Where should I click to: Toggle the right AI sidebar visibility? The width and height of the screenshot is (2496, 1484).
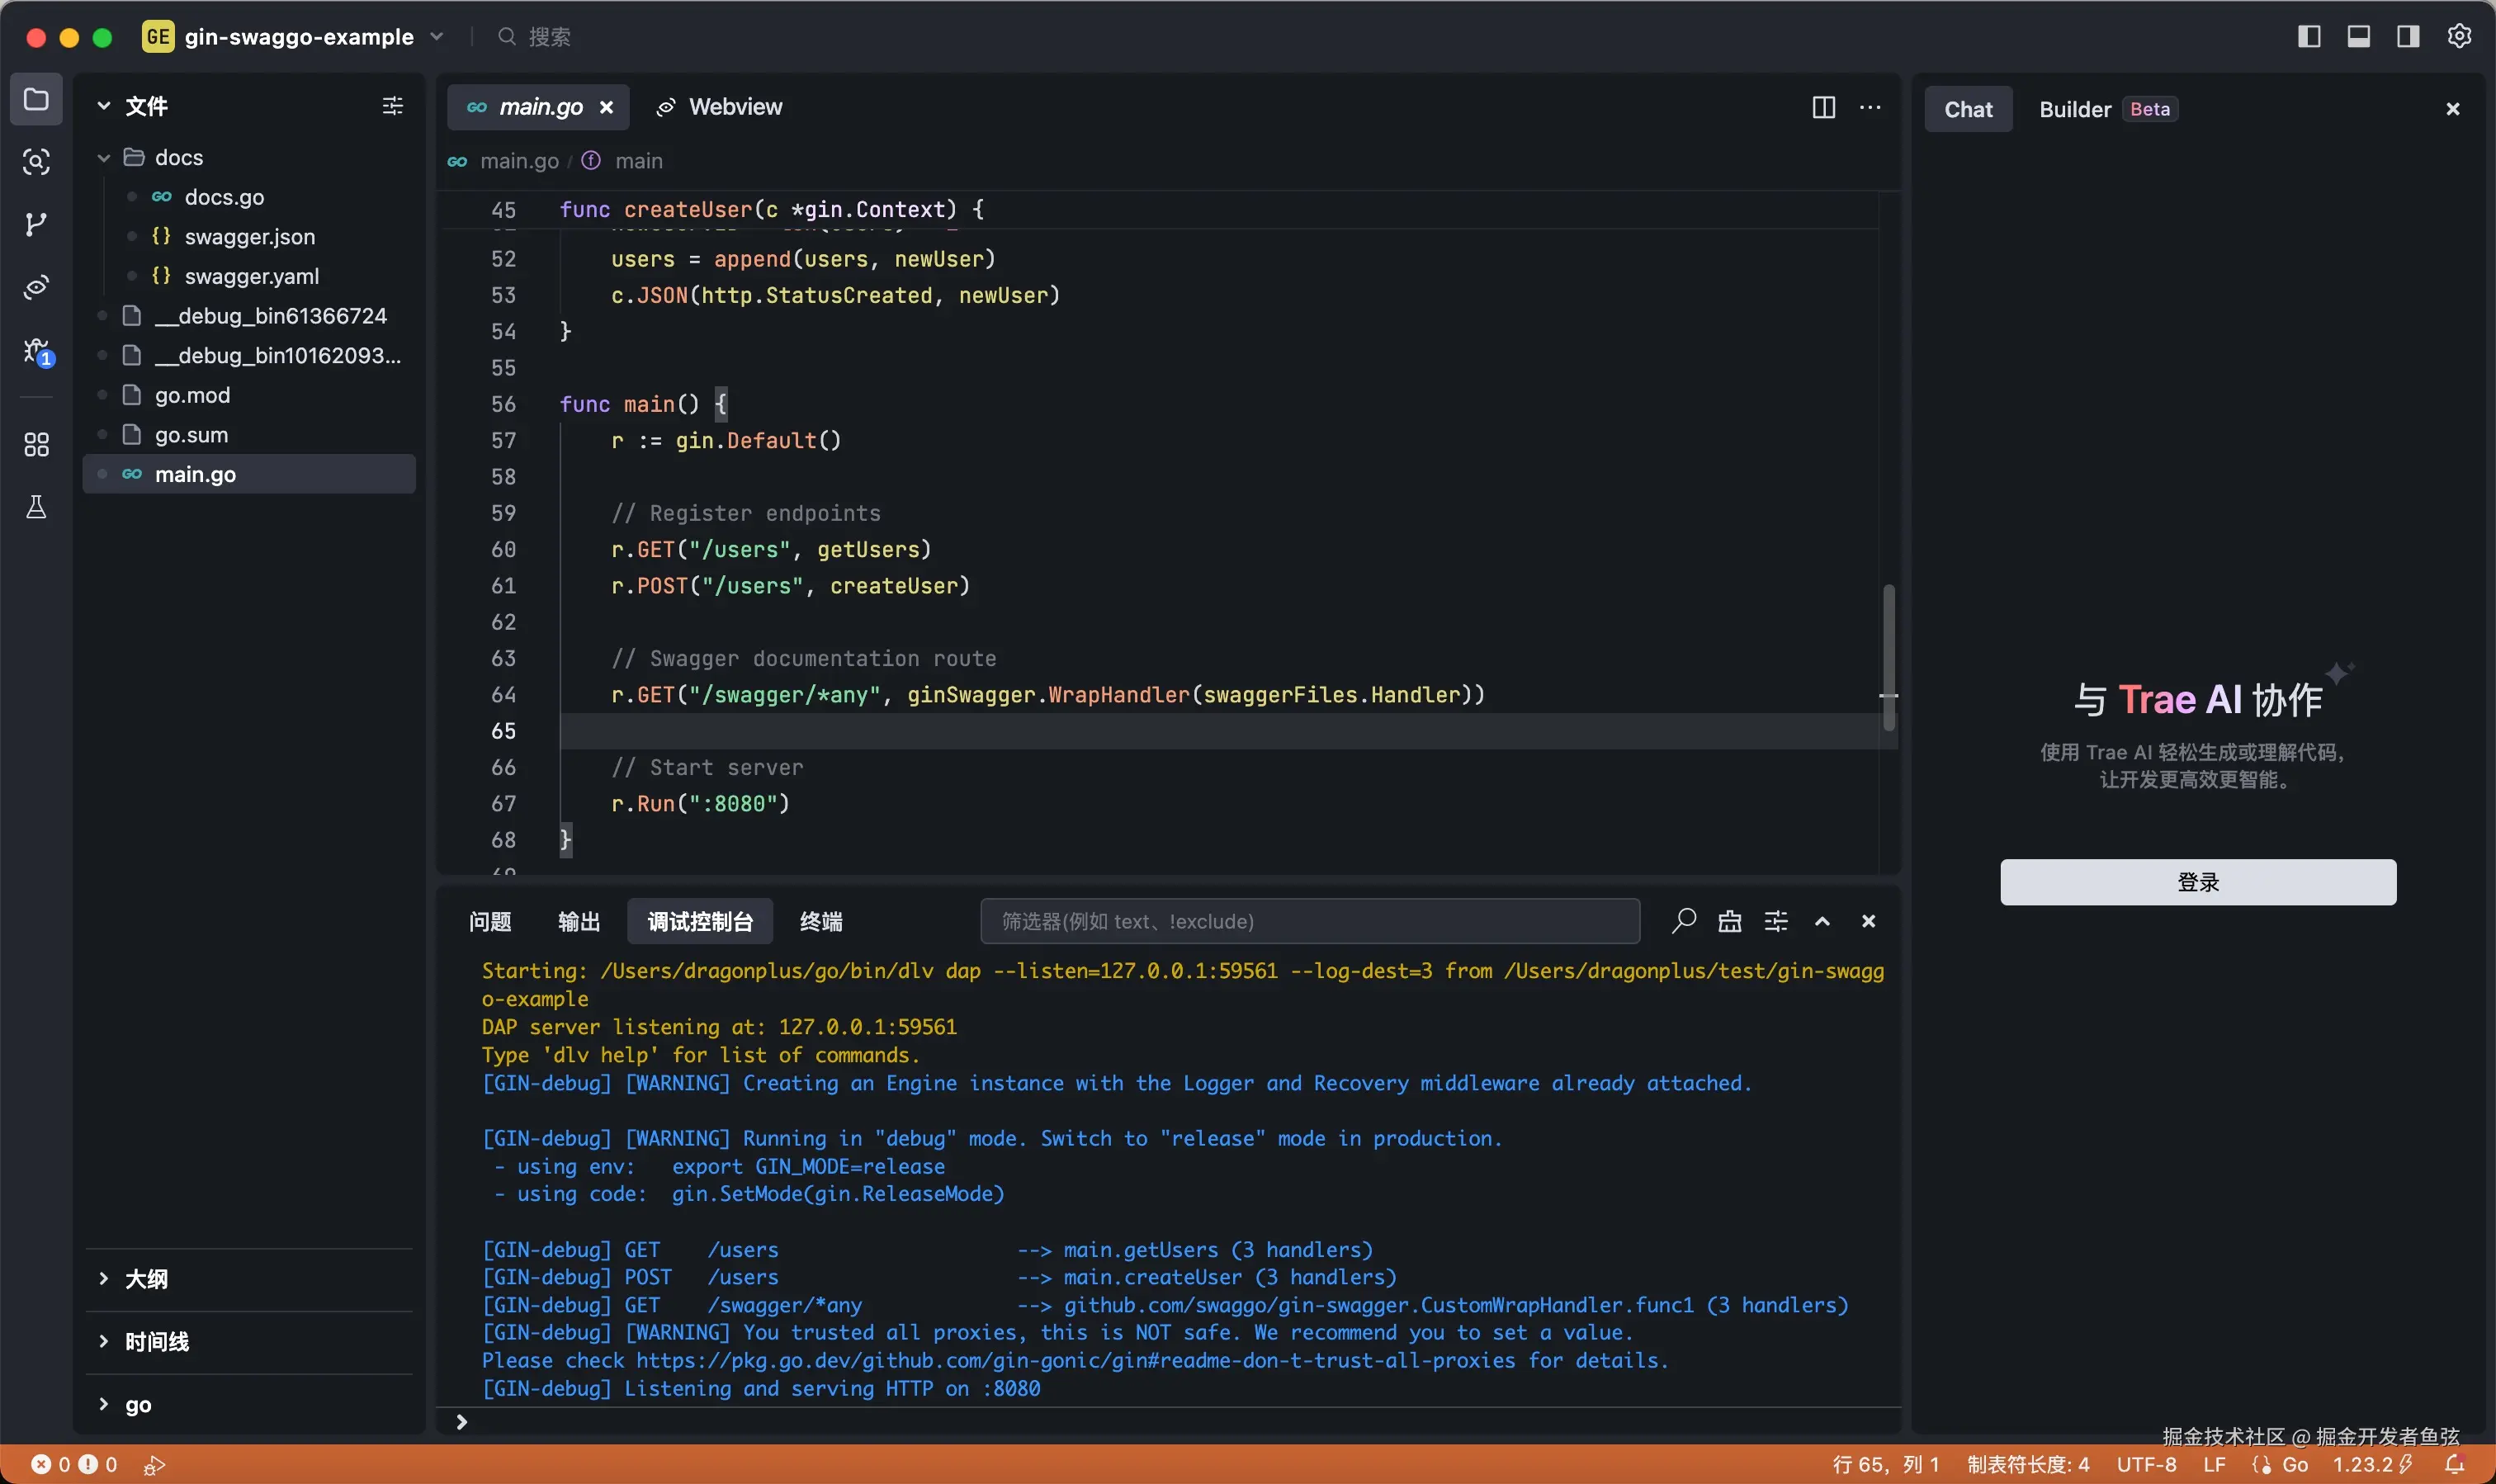(2408, 37)
